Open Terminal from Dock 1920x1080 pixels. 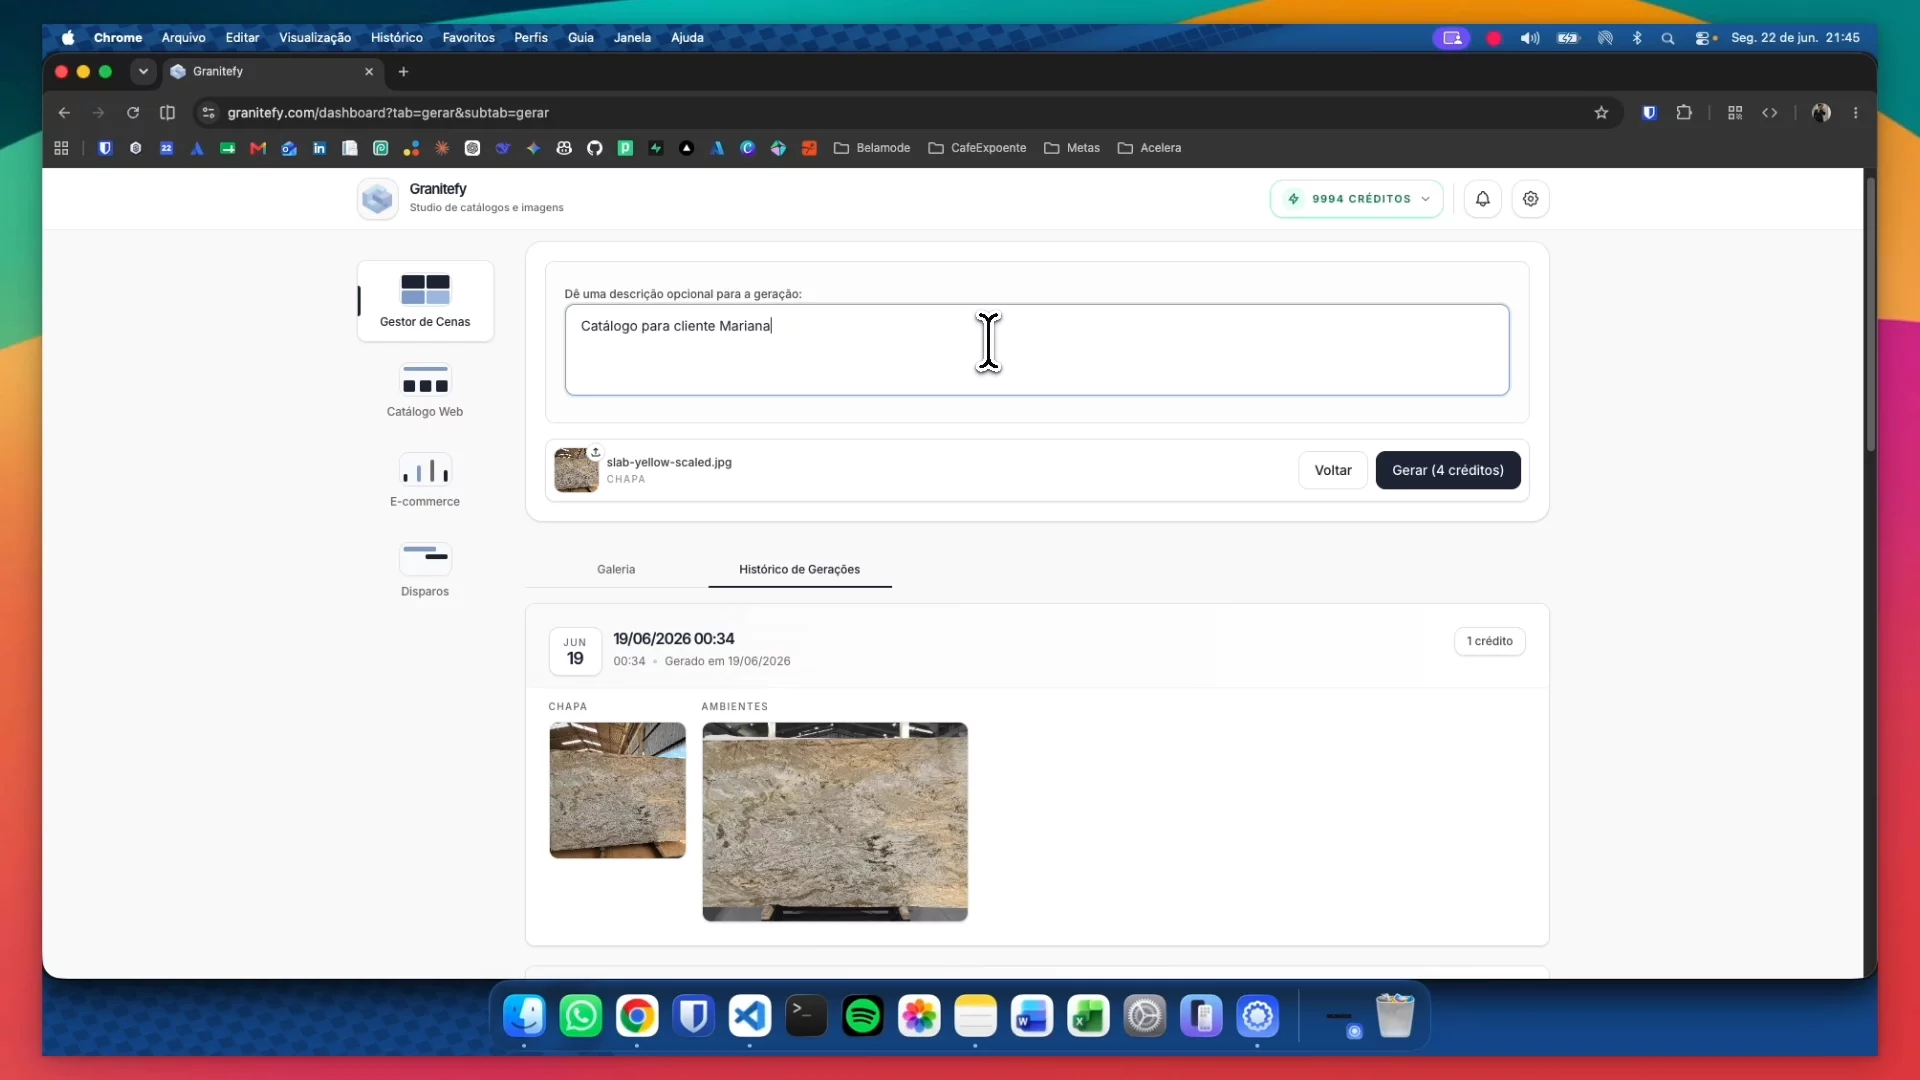point(806,1017)
